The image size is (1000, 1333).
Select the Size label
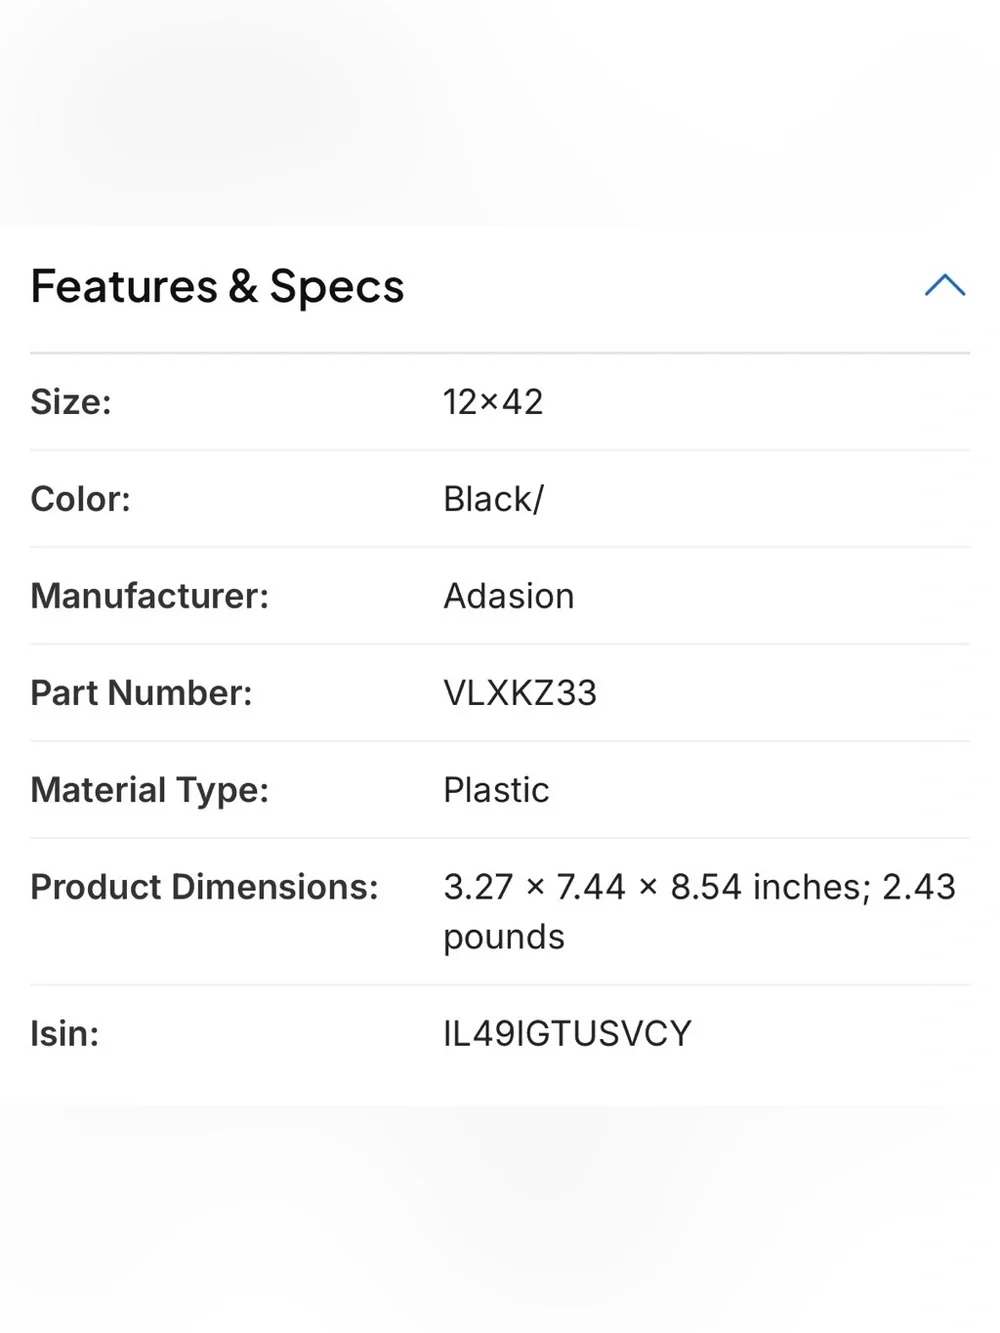[71, 402]
